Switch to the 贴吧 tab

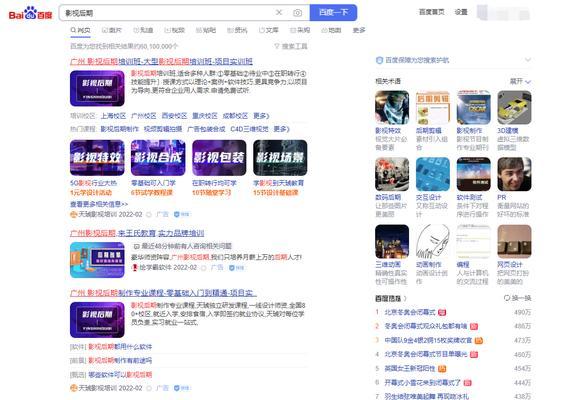click(206, 30)
